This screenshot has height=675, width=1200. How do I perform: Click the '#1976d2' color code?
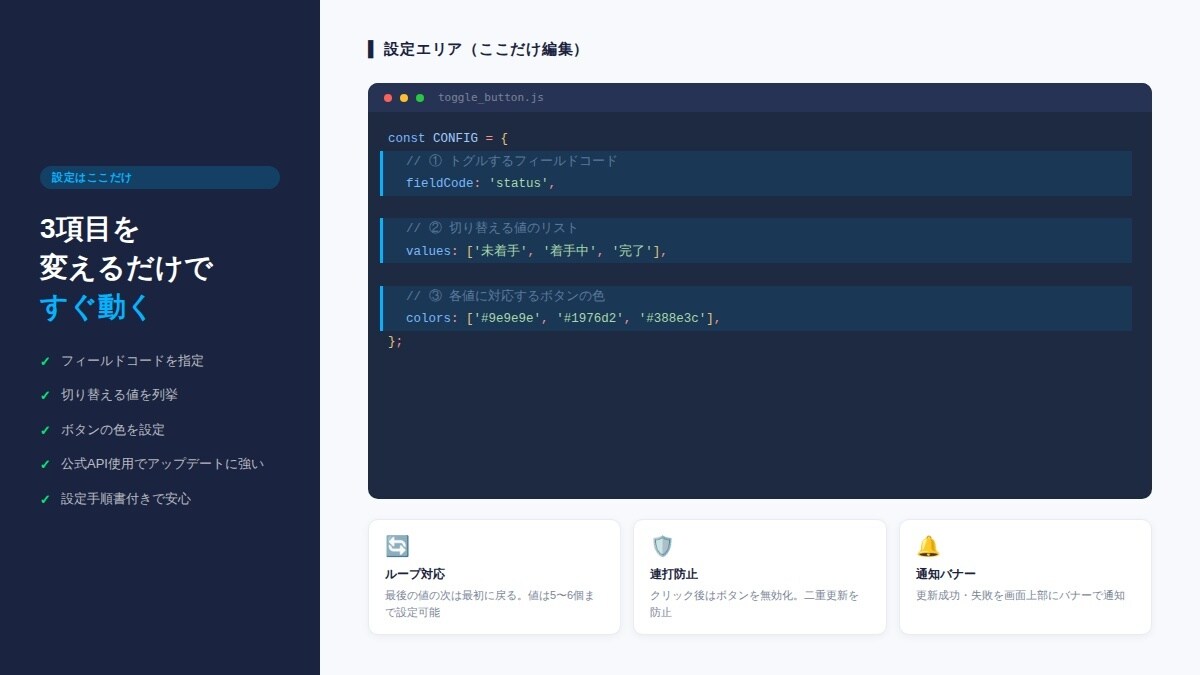coord(590,318)
